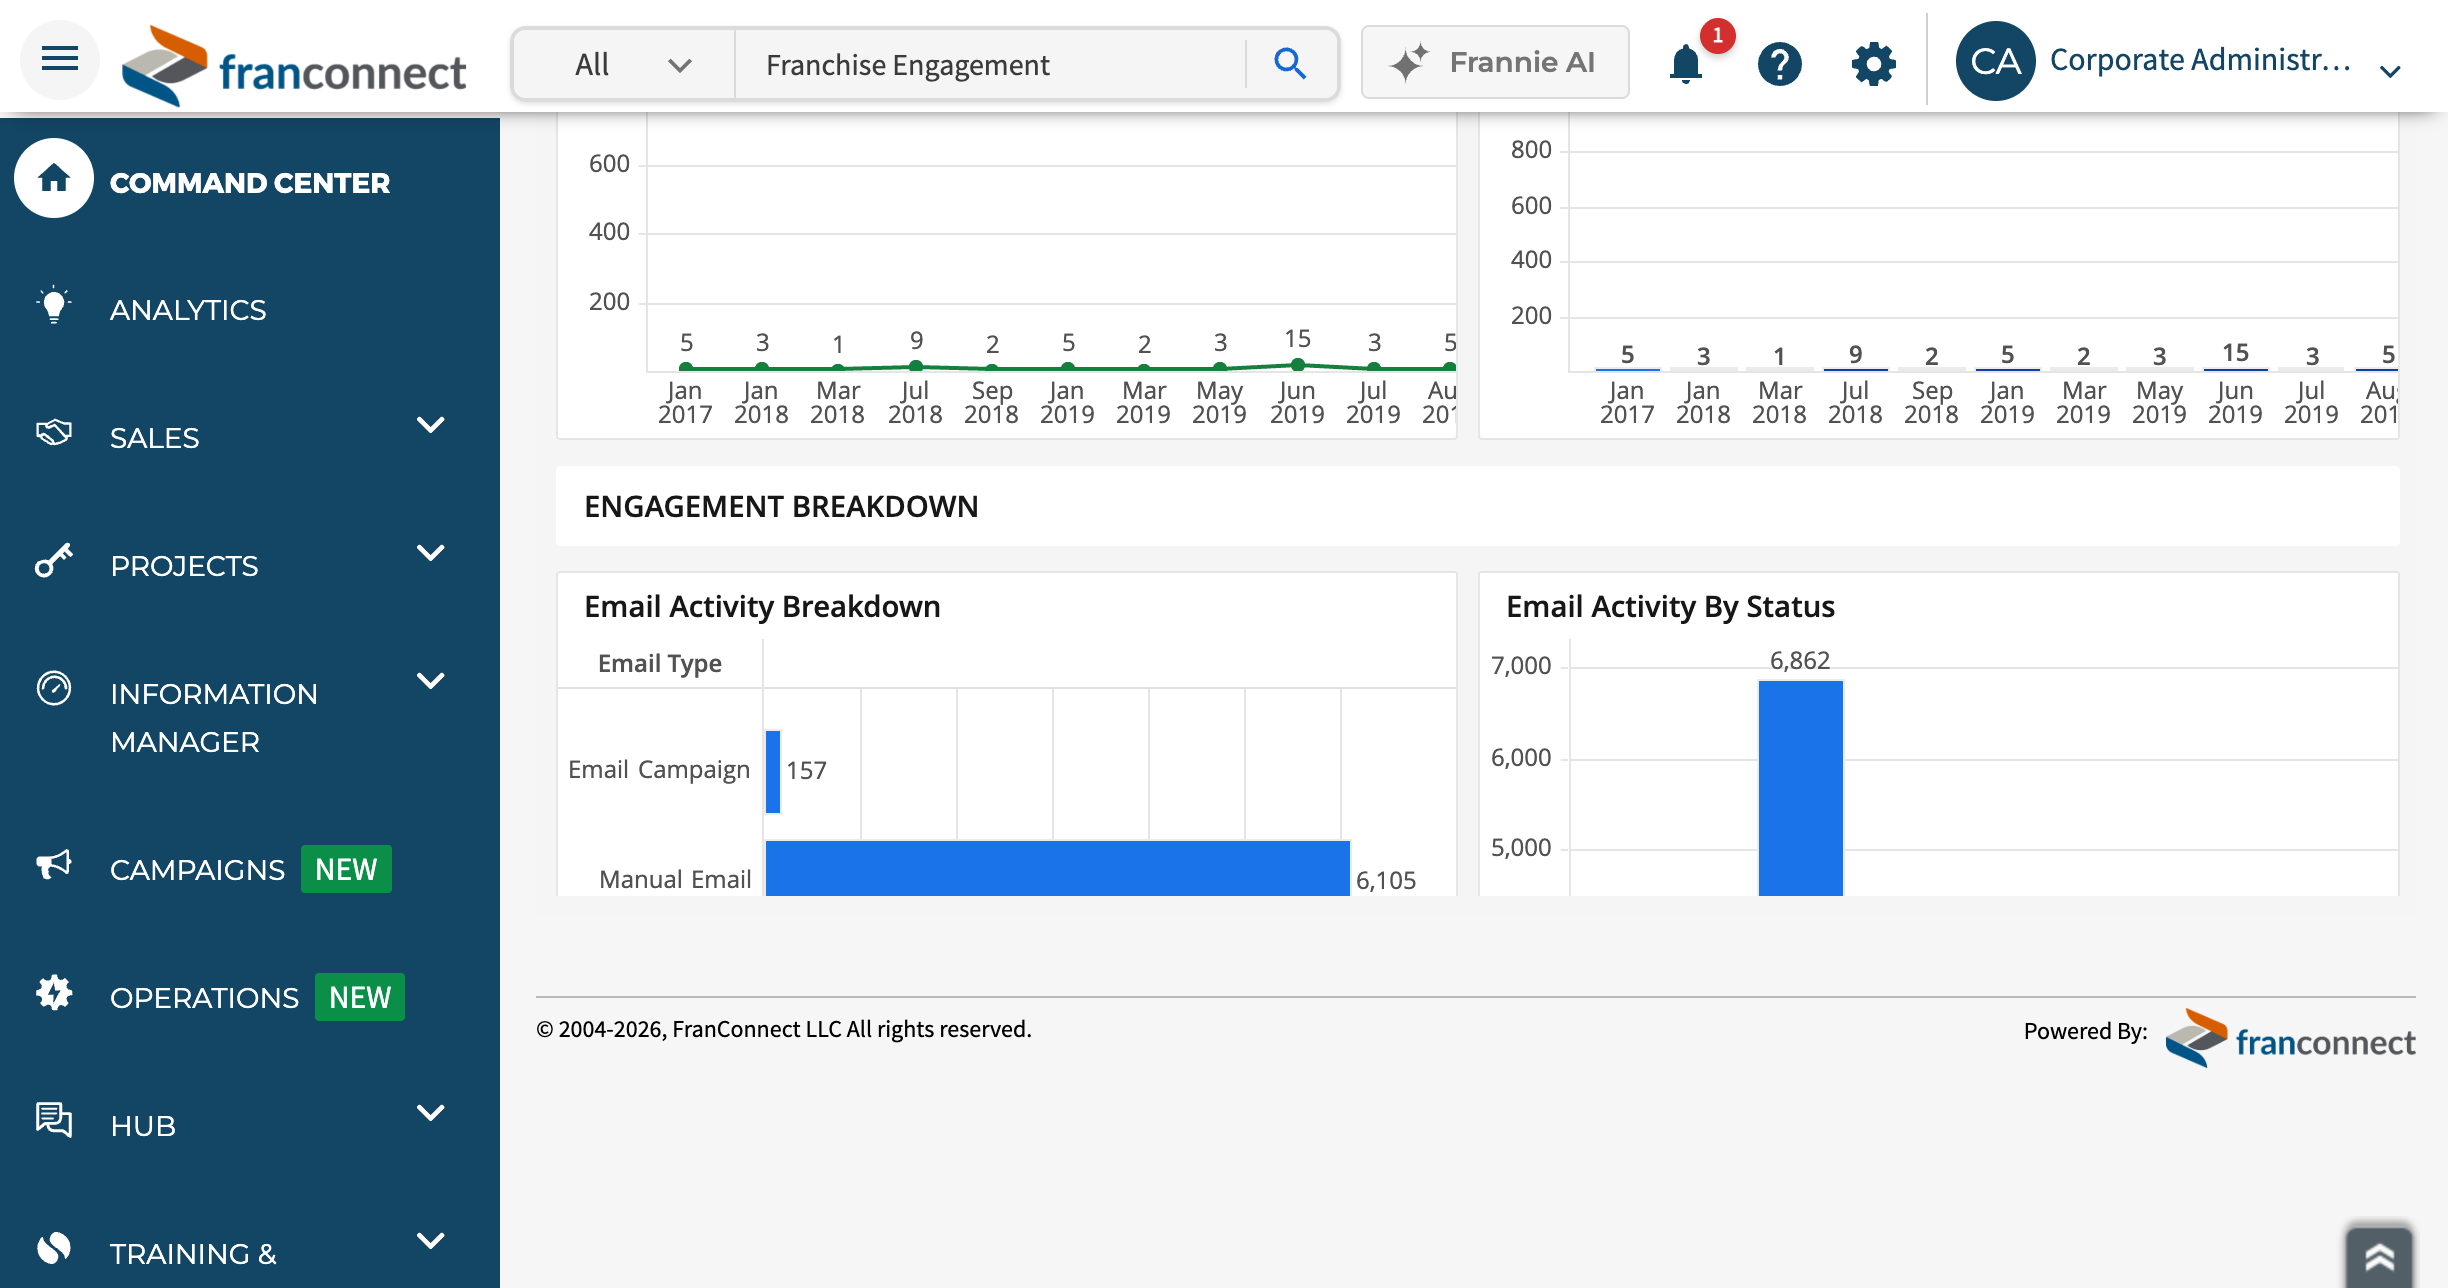This screenshot has width=2448, height=1288.
Task: Click the search magnifier icon
Action: pyautogui.click(x=1290, y=64)
